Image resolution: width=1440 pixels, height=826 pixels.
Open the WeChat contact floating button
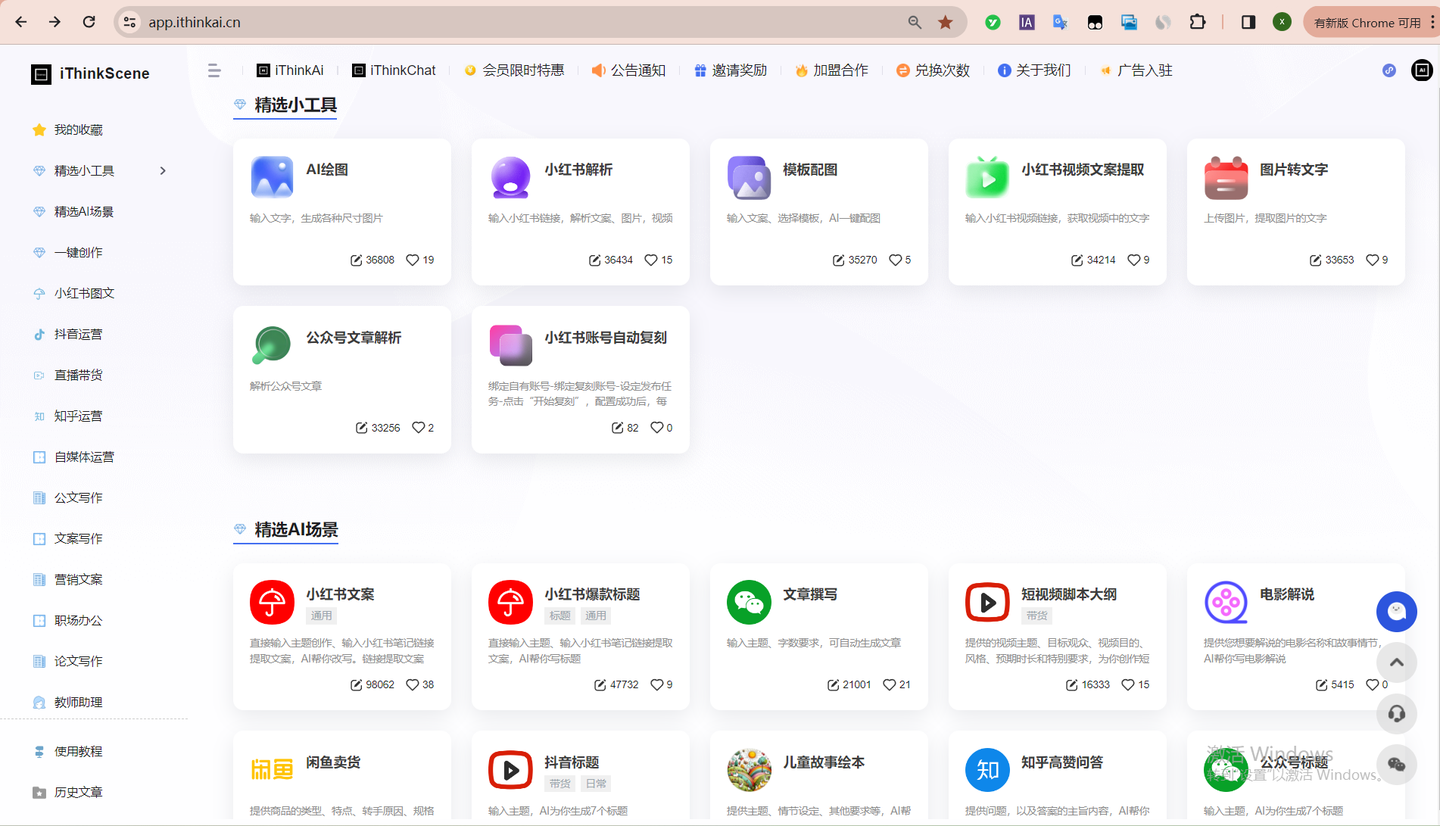1397,765
